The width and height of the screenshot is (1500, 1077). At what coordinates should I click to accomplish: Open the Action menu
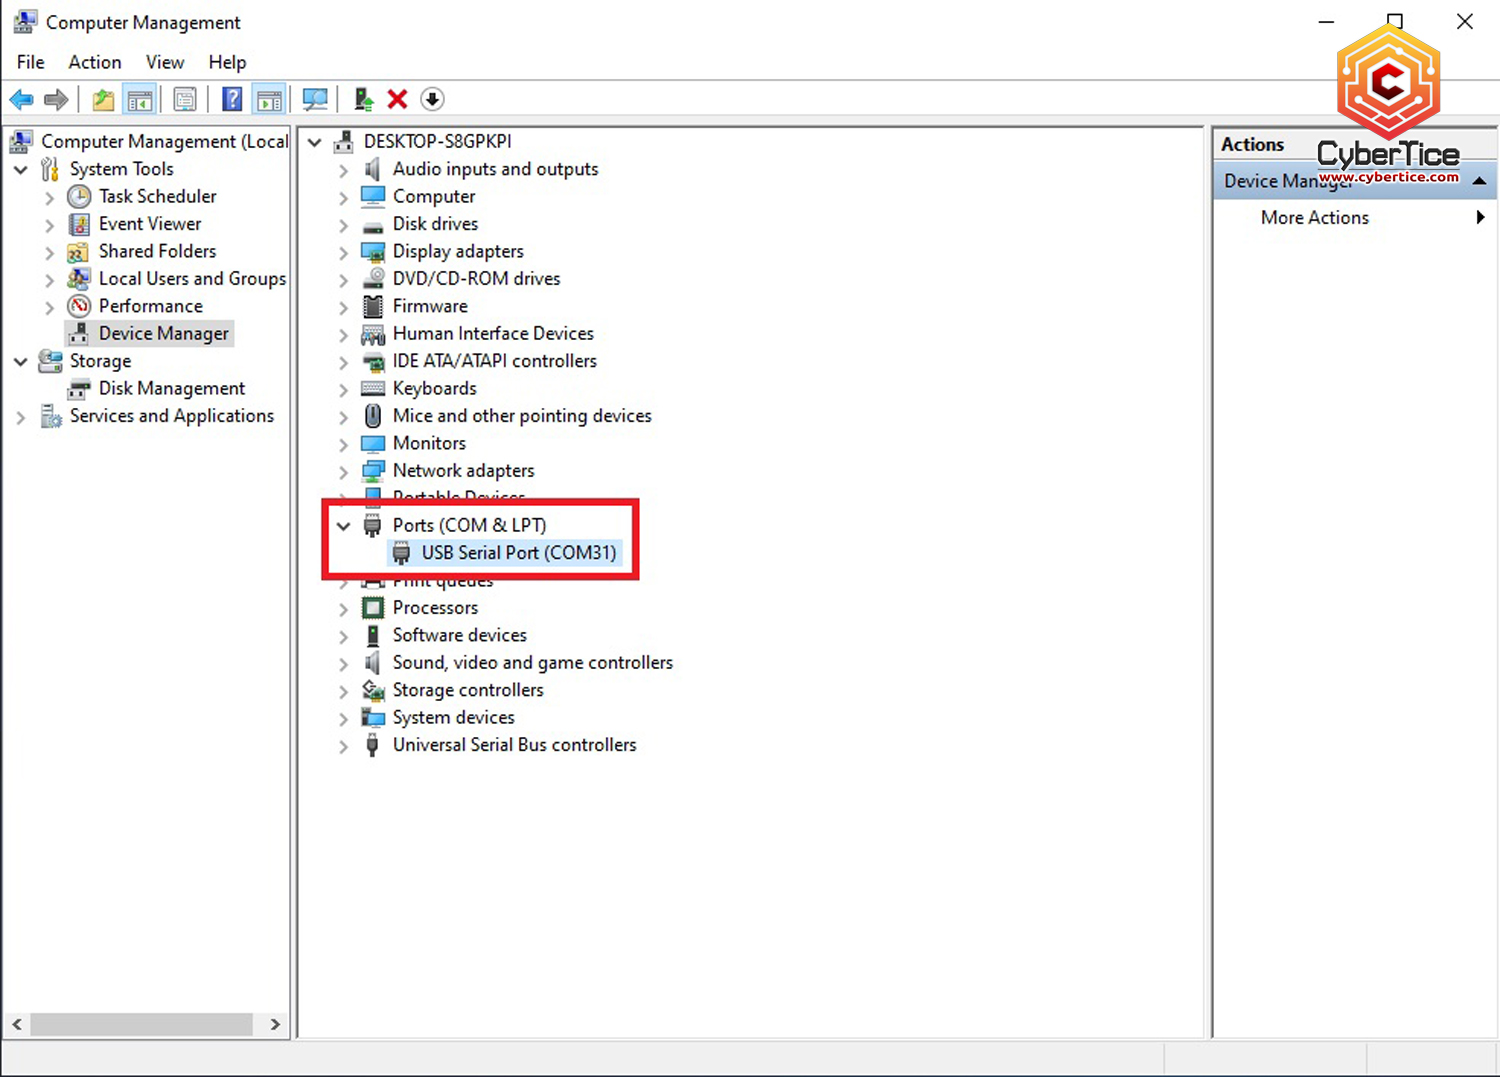[94, 62]
